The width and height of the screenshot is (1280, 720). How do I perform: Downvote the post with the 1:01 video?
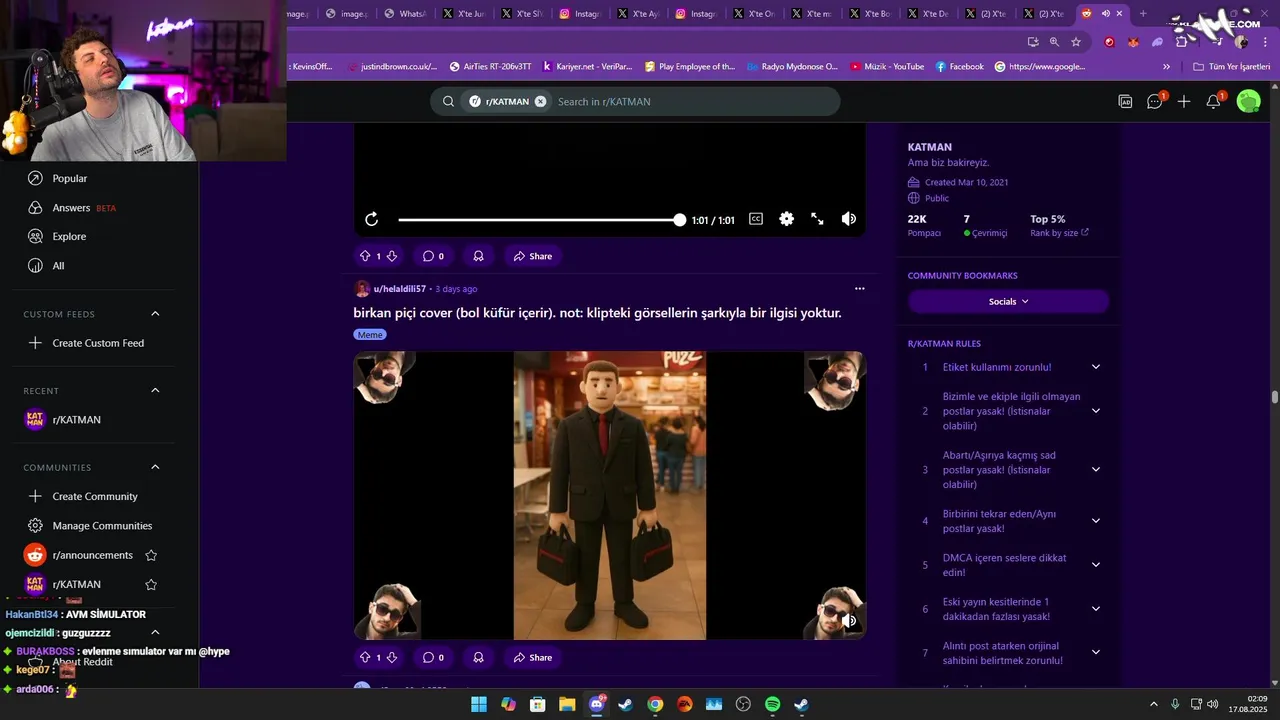click(392, 256)
